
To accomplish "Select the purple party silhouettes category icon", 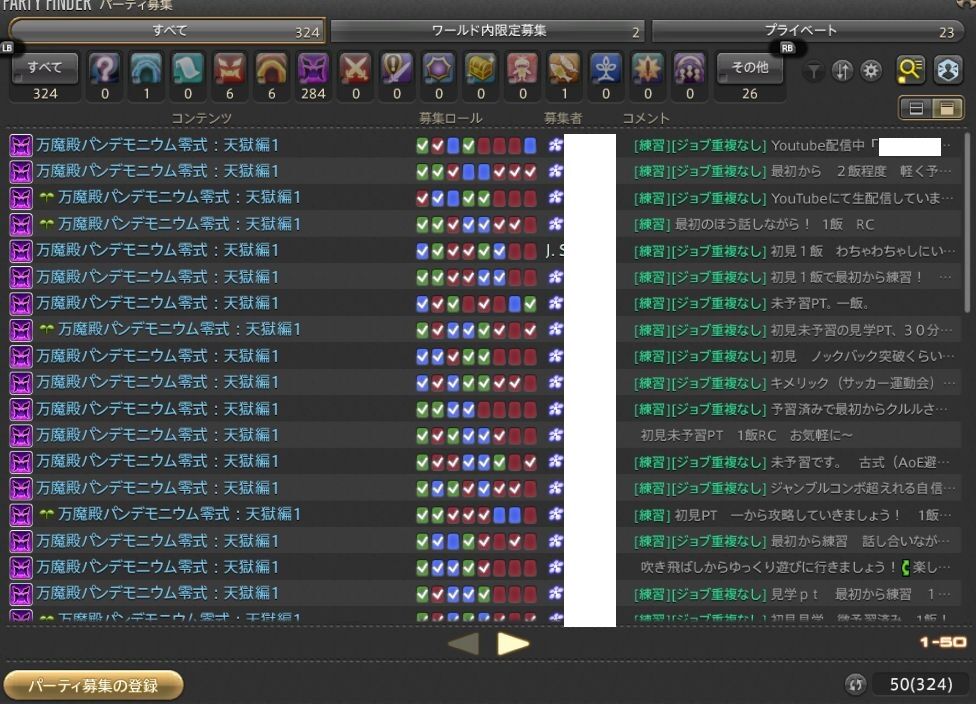I will tap(689, 68).
